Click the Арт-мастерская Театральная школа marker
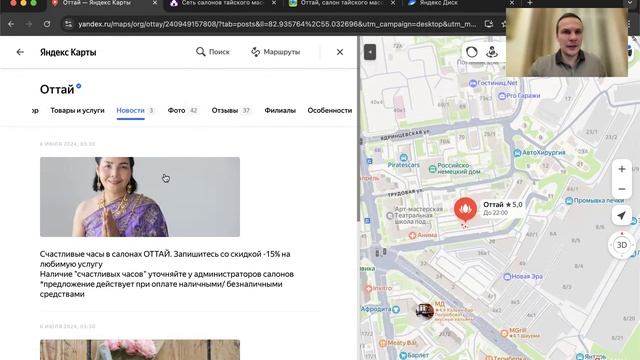The width and height of the screenshot is (640, 360). (414, 215)
